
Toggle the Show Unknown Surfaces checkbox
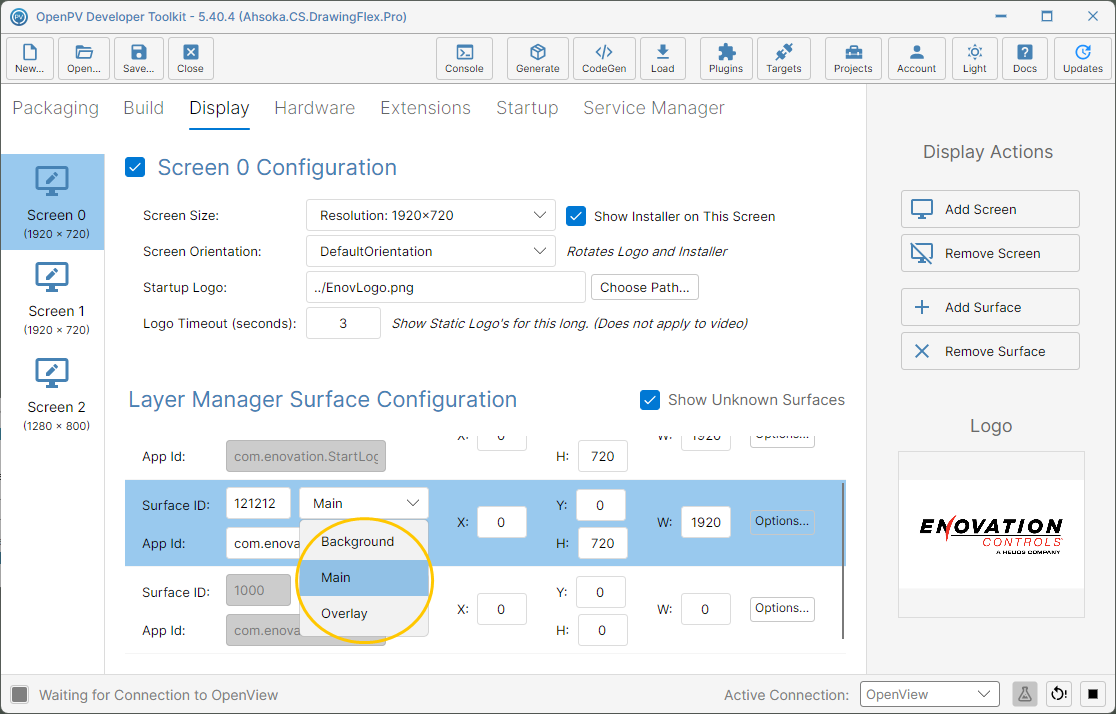(x=650, y=400)
